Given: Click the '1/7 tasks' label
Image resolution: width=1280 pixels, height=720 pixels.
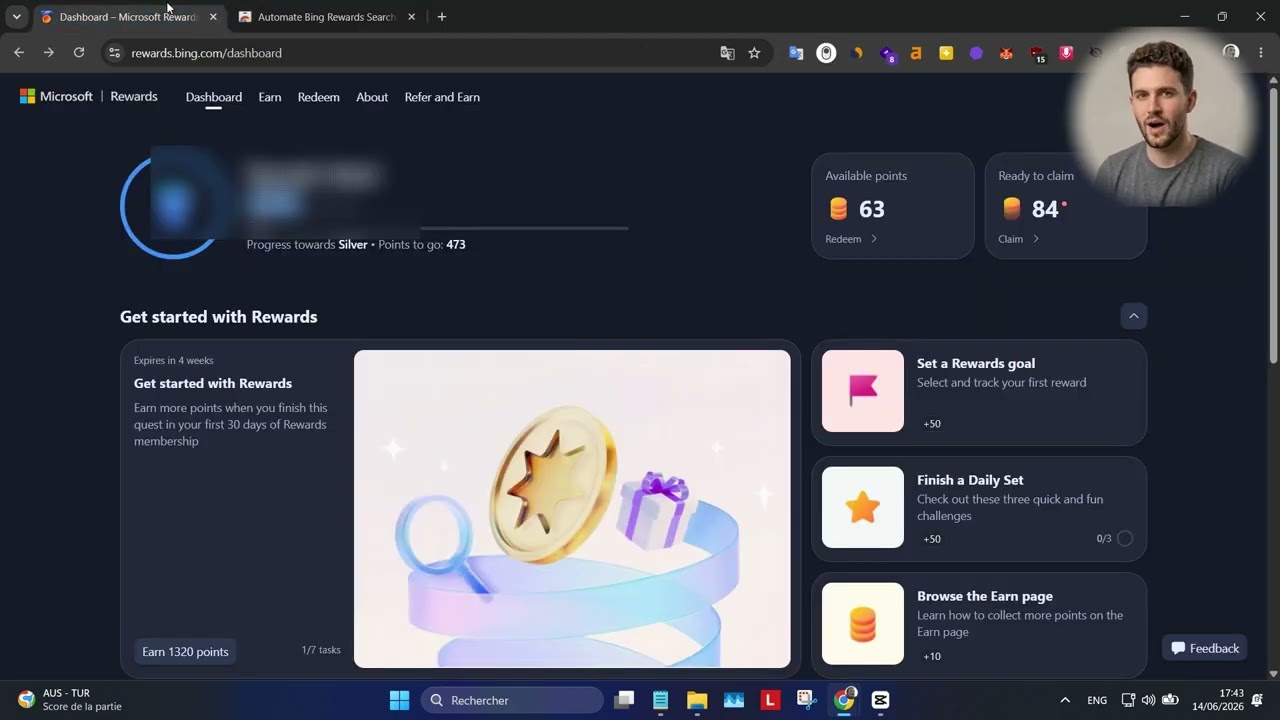Looking at the screenshot, I should [321, 650].
